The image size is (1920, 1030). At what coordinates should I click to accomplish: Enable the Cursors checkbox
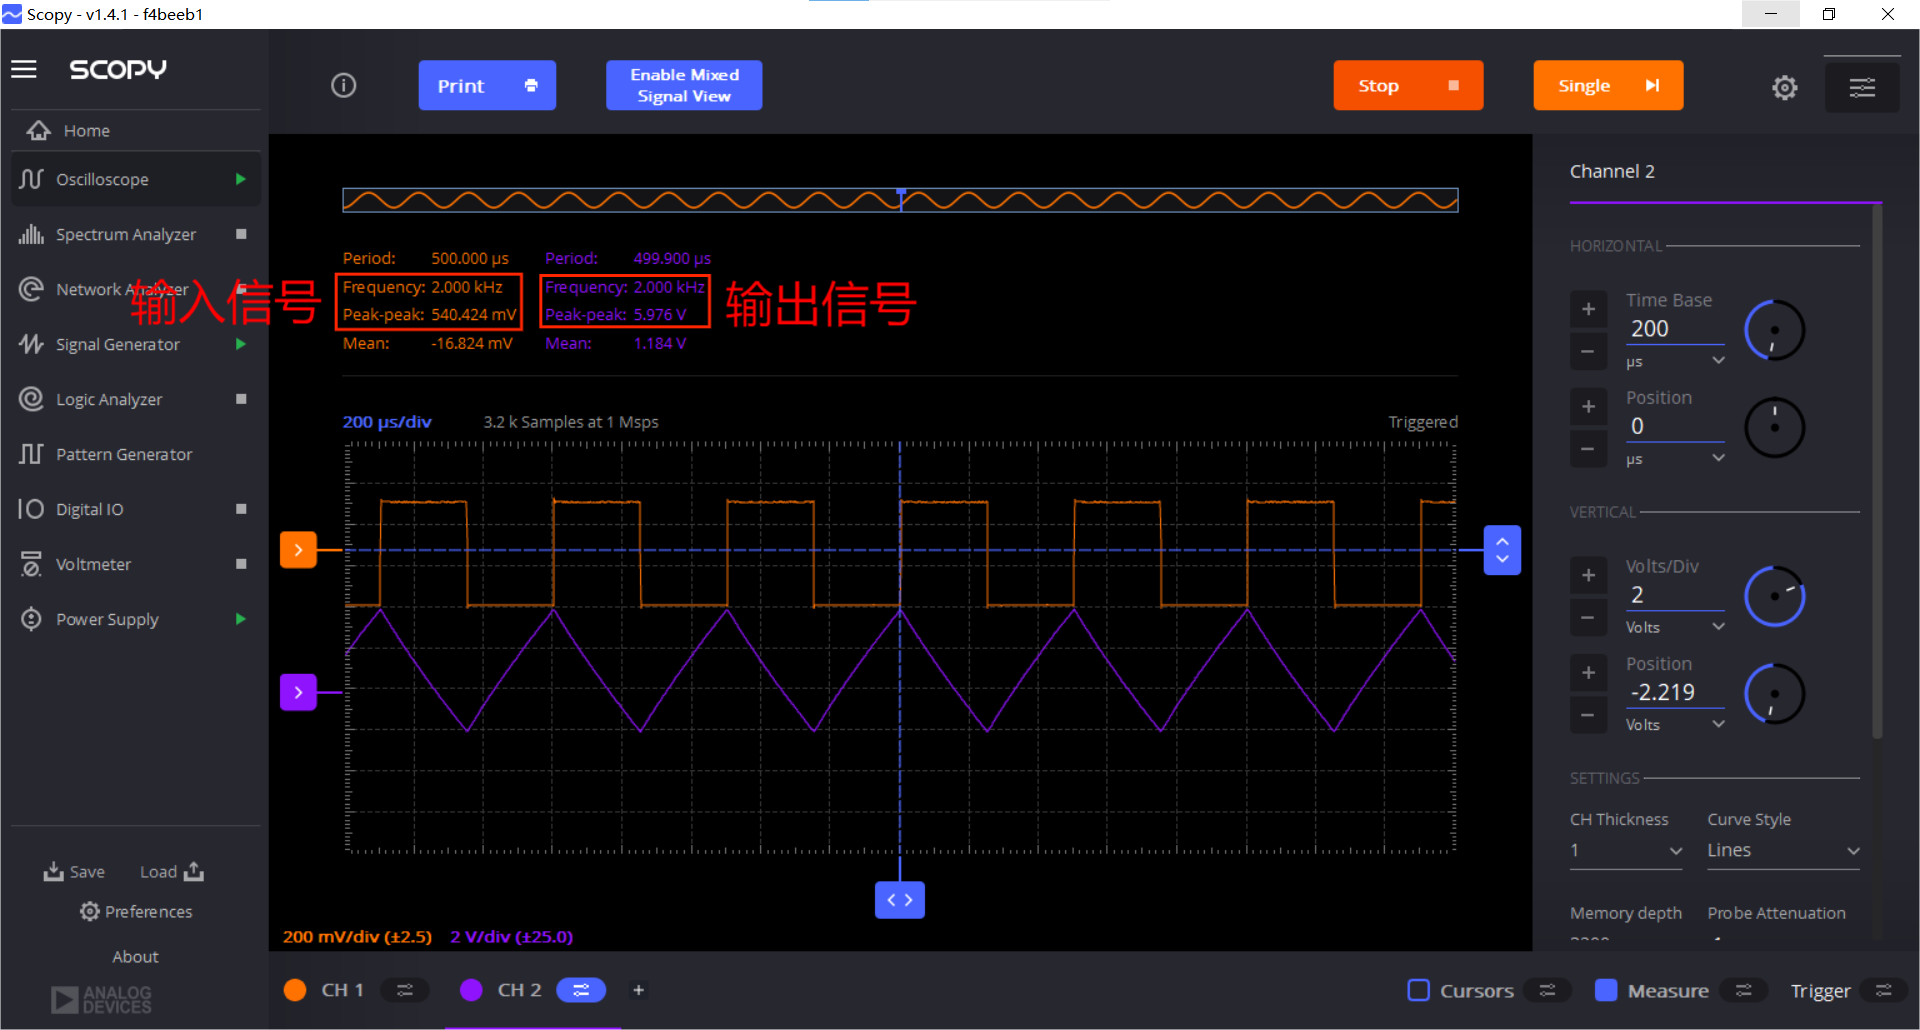click(x=1418, y=990)
